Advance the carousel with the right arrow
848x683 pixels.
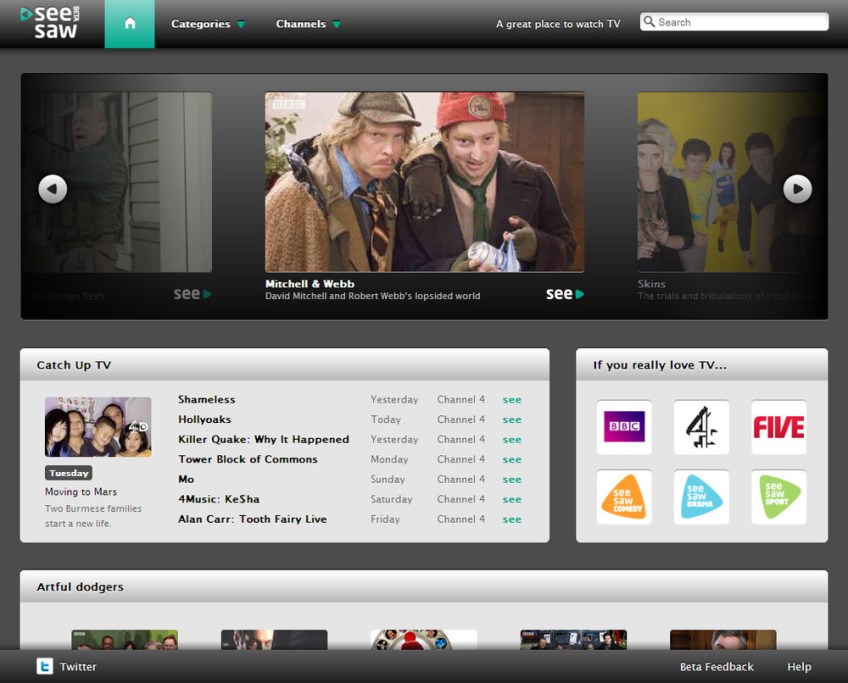(797, 188)
